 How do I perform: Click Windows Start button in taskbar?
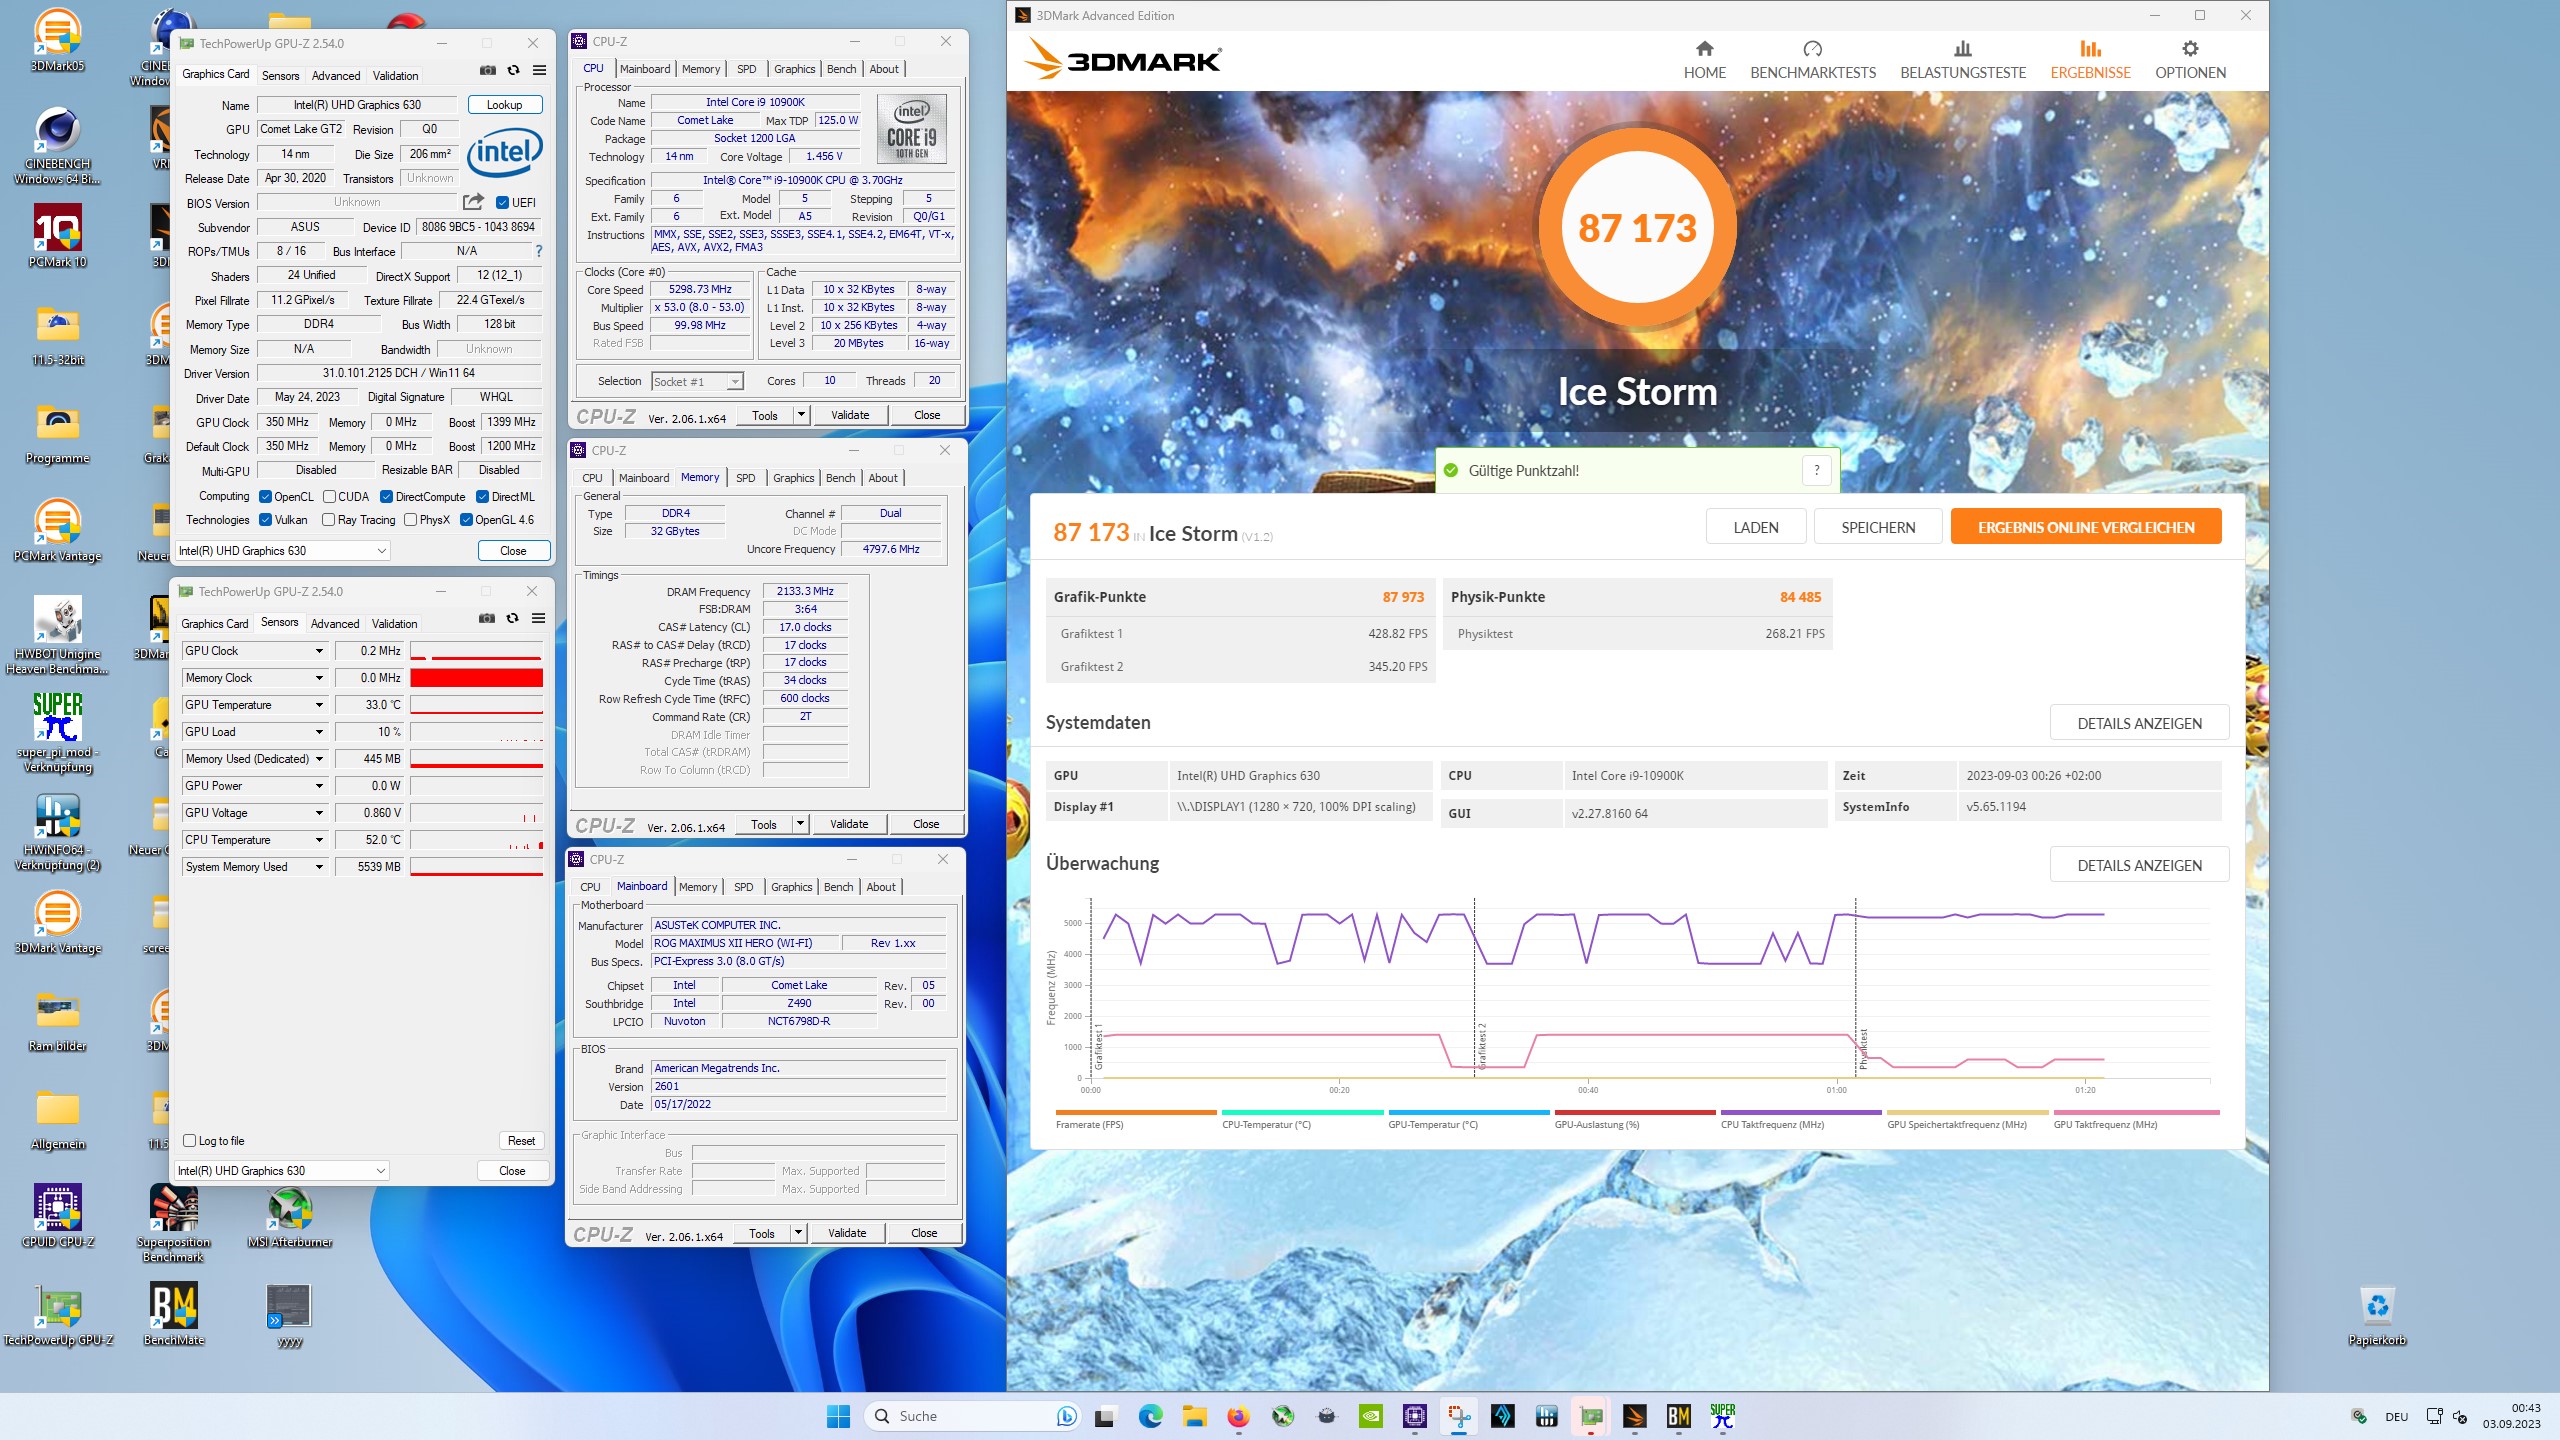pos(838,1416)
